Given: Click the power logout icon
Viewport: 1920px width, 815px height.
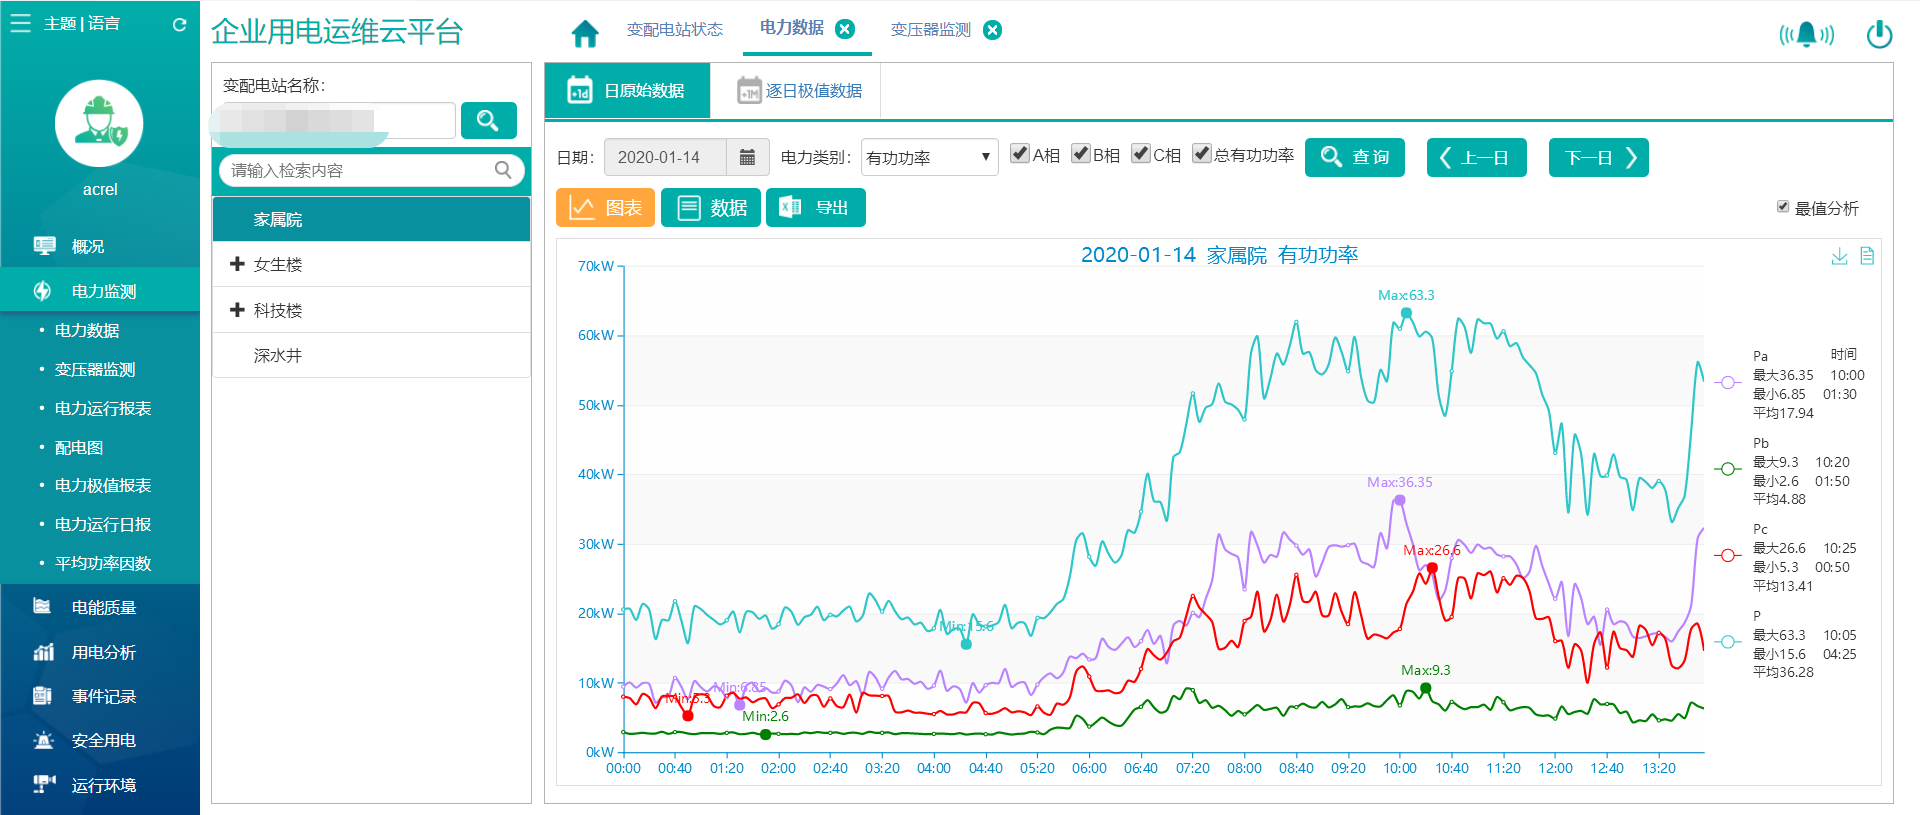Looking at the screenshot, I should pyautogui.click(x=1879, y=34).
